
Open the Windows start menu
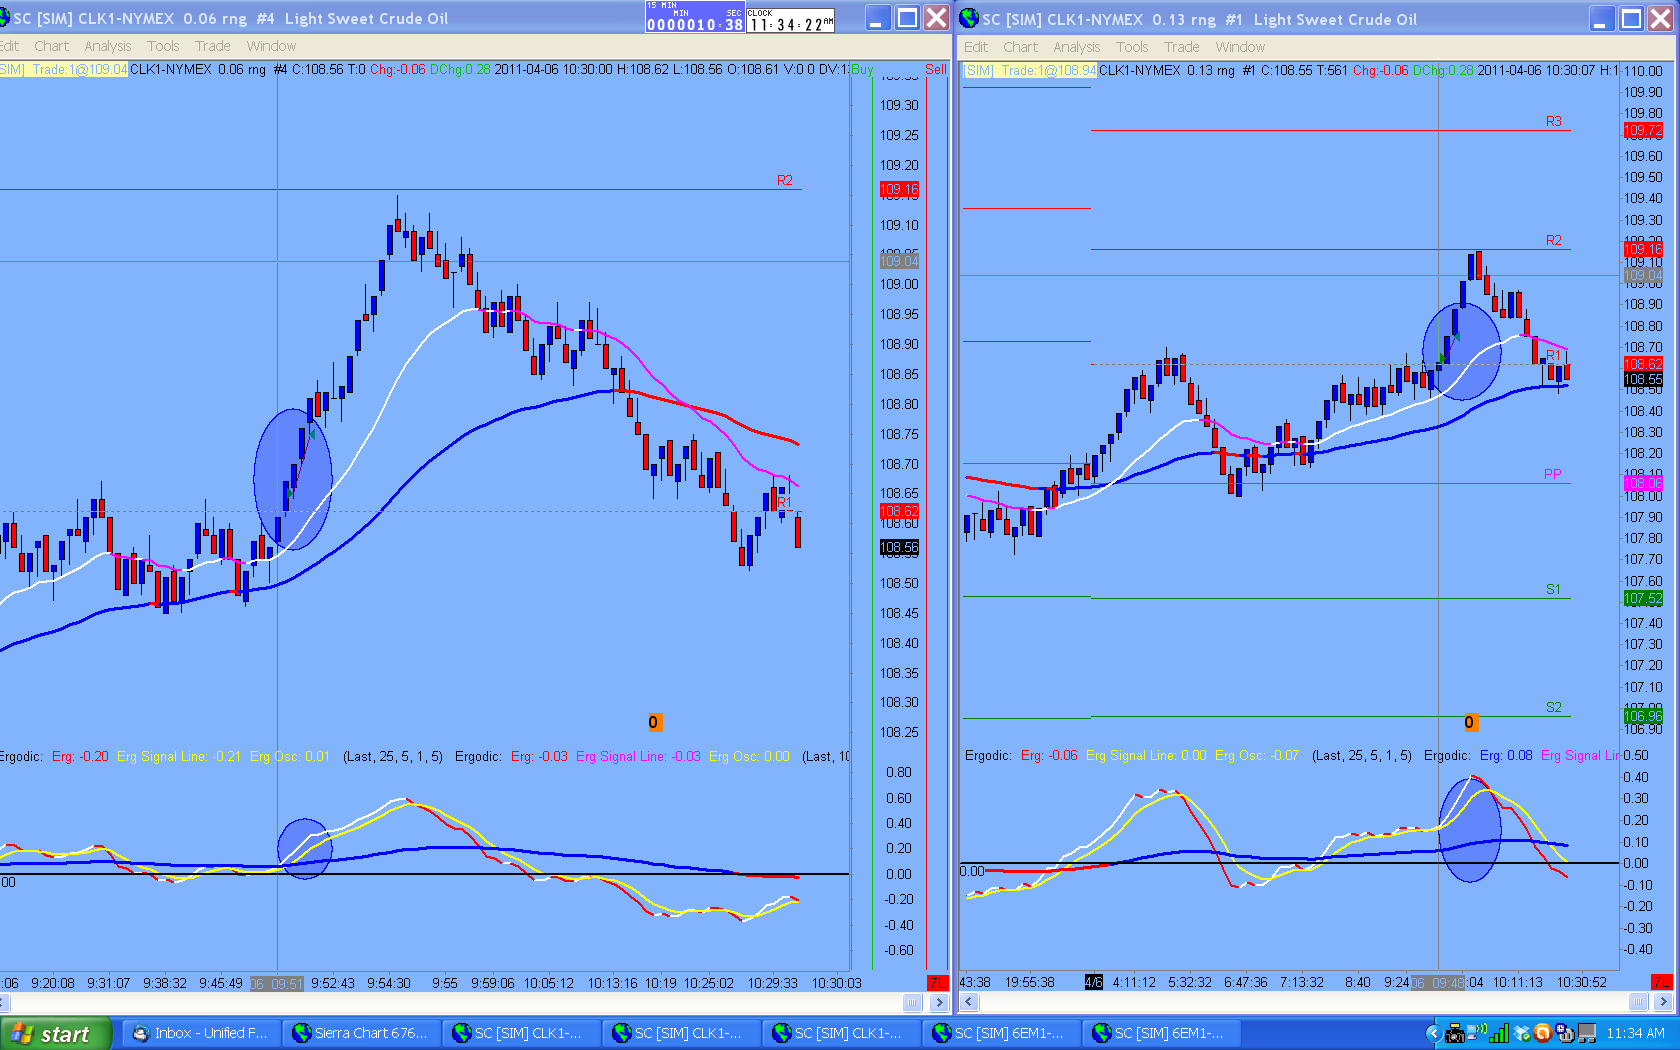click(x=54, y=1034)
